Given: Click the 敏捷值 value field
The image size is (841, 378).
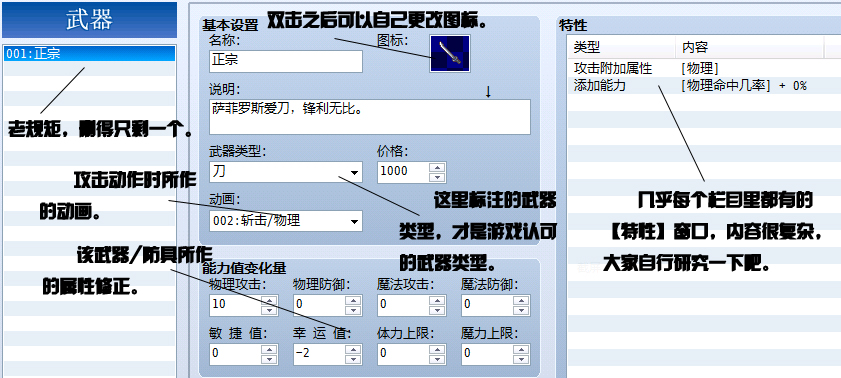Looking at the screenshot, I should pyautogui.click(x=235, y=354).
